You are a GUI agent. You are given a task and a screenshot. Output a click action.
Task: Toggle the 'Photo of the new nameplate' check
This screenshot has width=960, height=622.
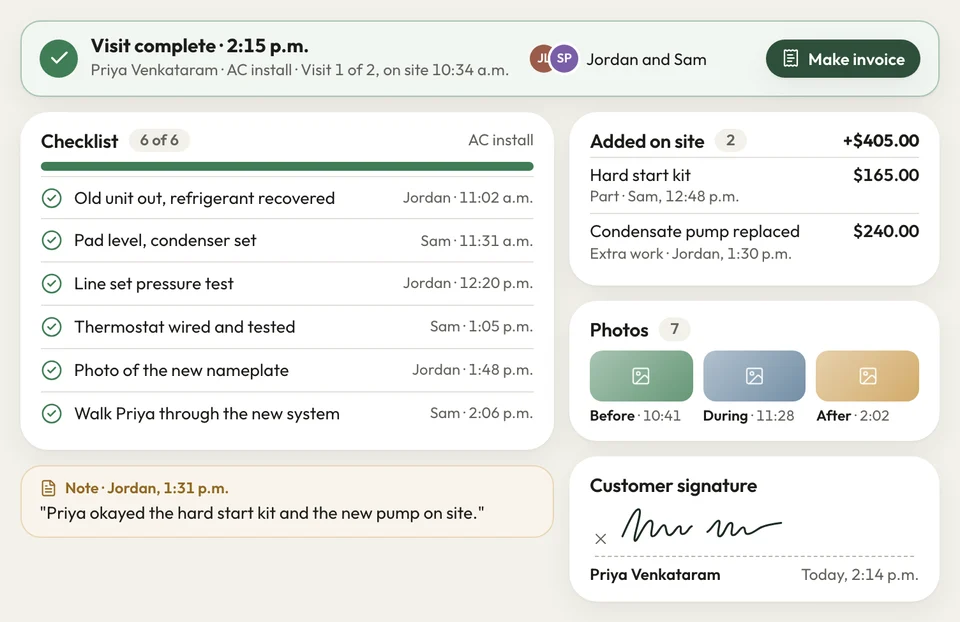(x=51, y=370)
